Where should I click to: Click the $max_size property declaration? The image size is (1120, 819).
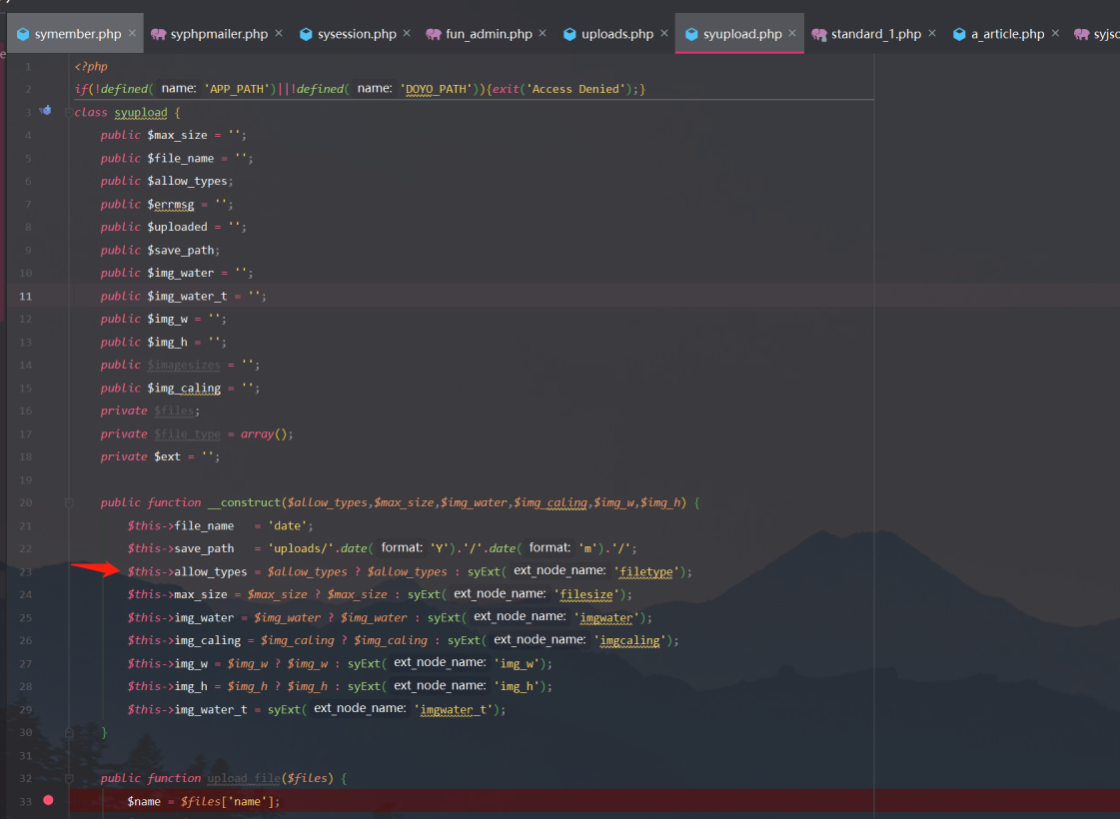pyautogui.click(x=177, y=135)
